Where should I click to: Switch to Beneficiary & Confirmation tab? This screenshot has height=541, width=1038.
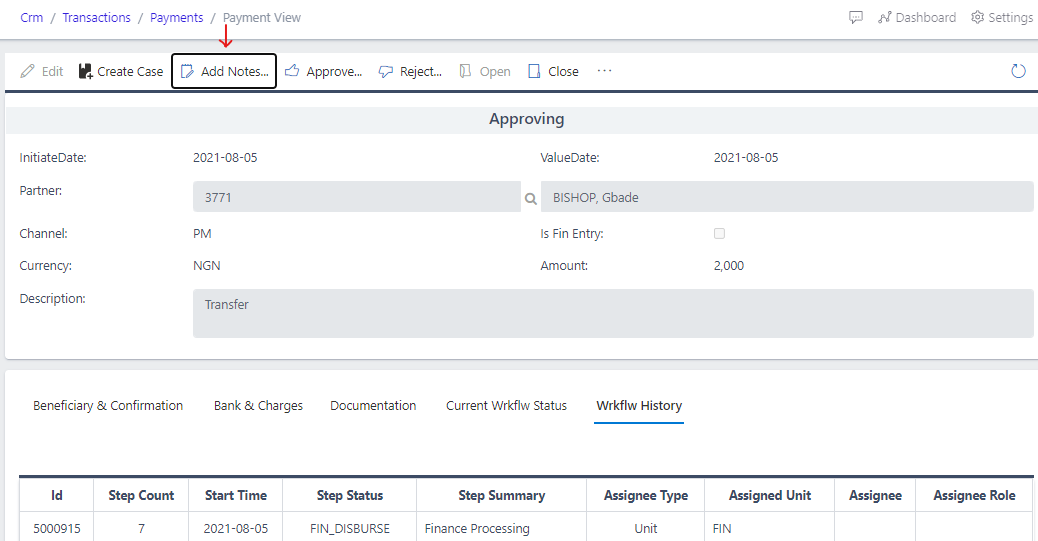pyautogui.click(x=108, y=405)
